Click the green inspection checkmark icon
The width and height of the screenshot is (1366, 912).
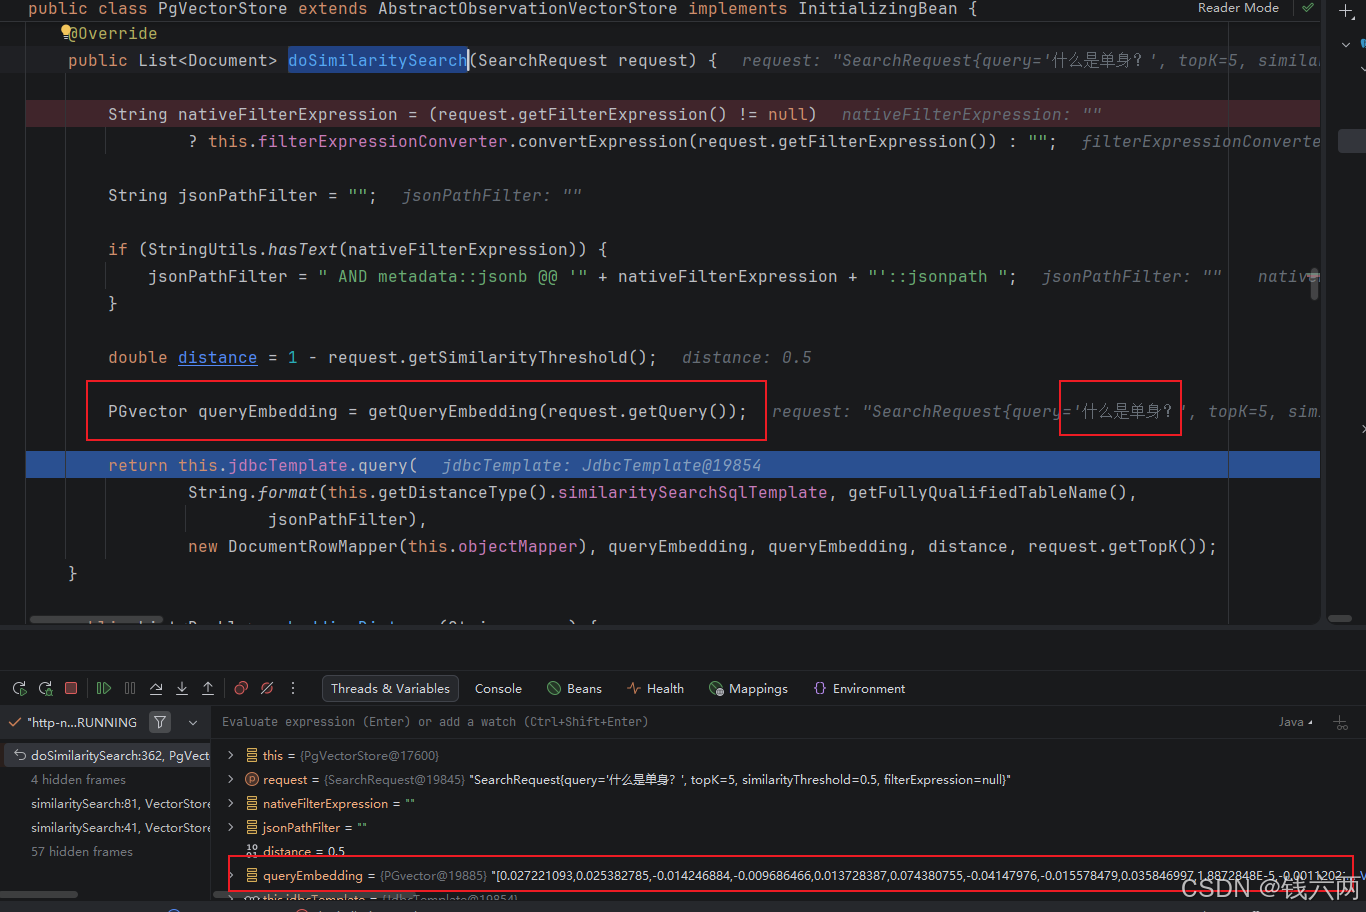coord(1307,8)
